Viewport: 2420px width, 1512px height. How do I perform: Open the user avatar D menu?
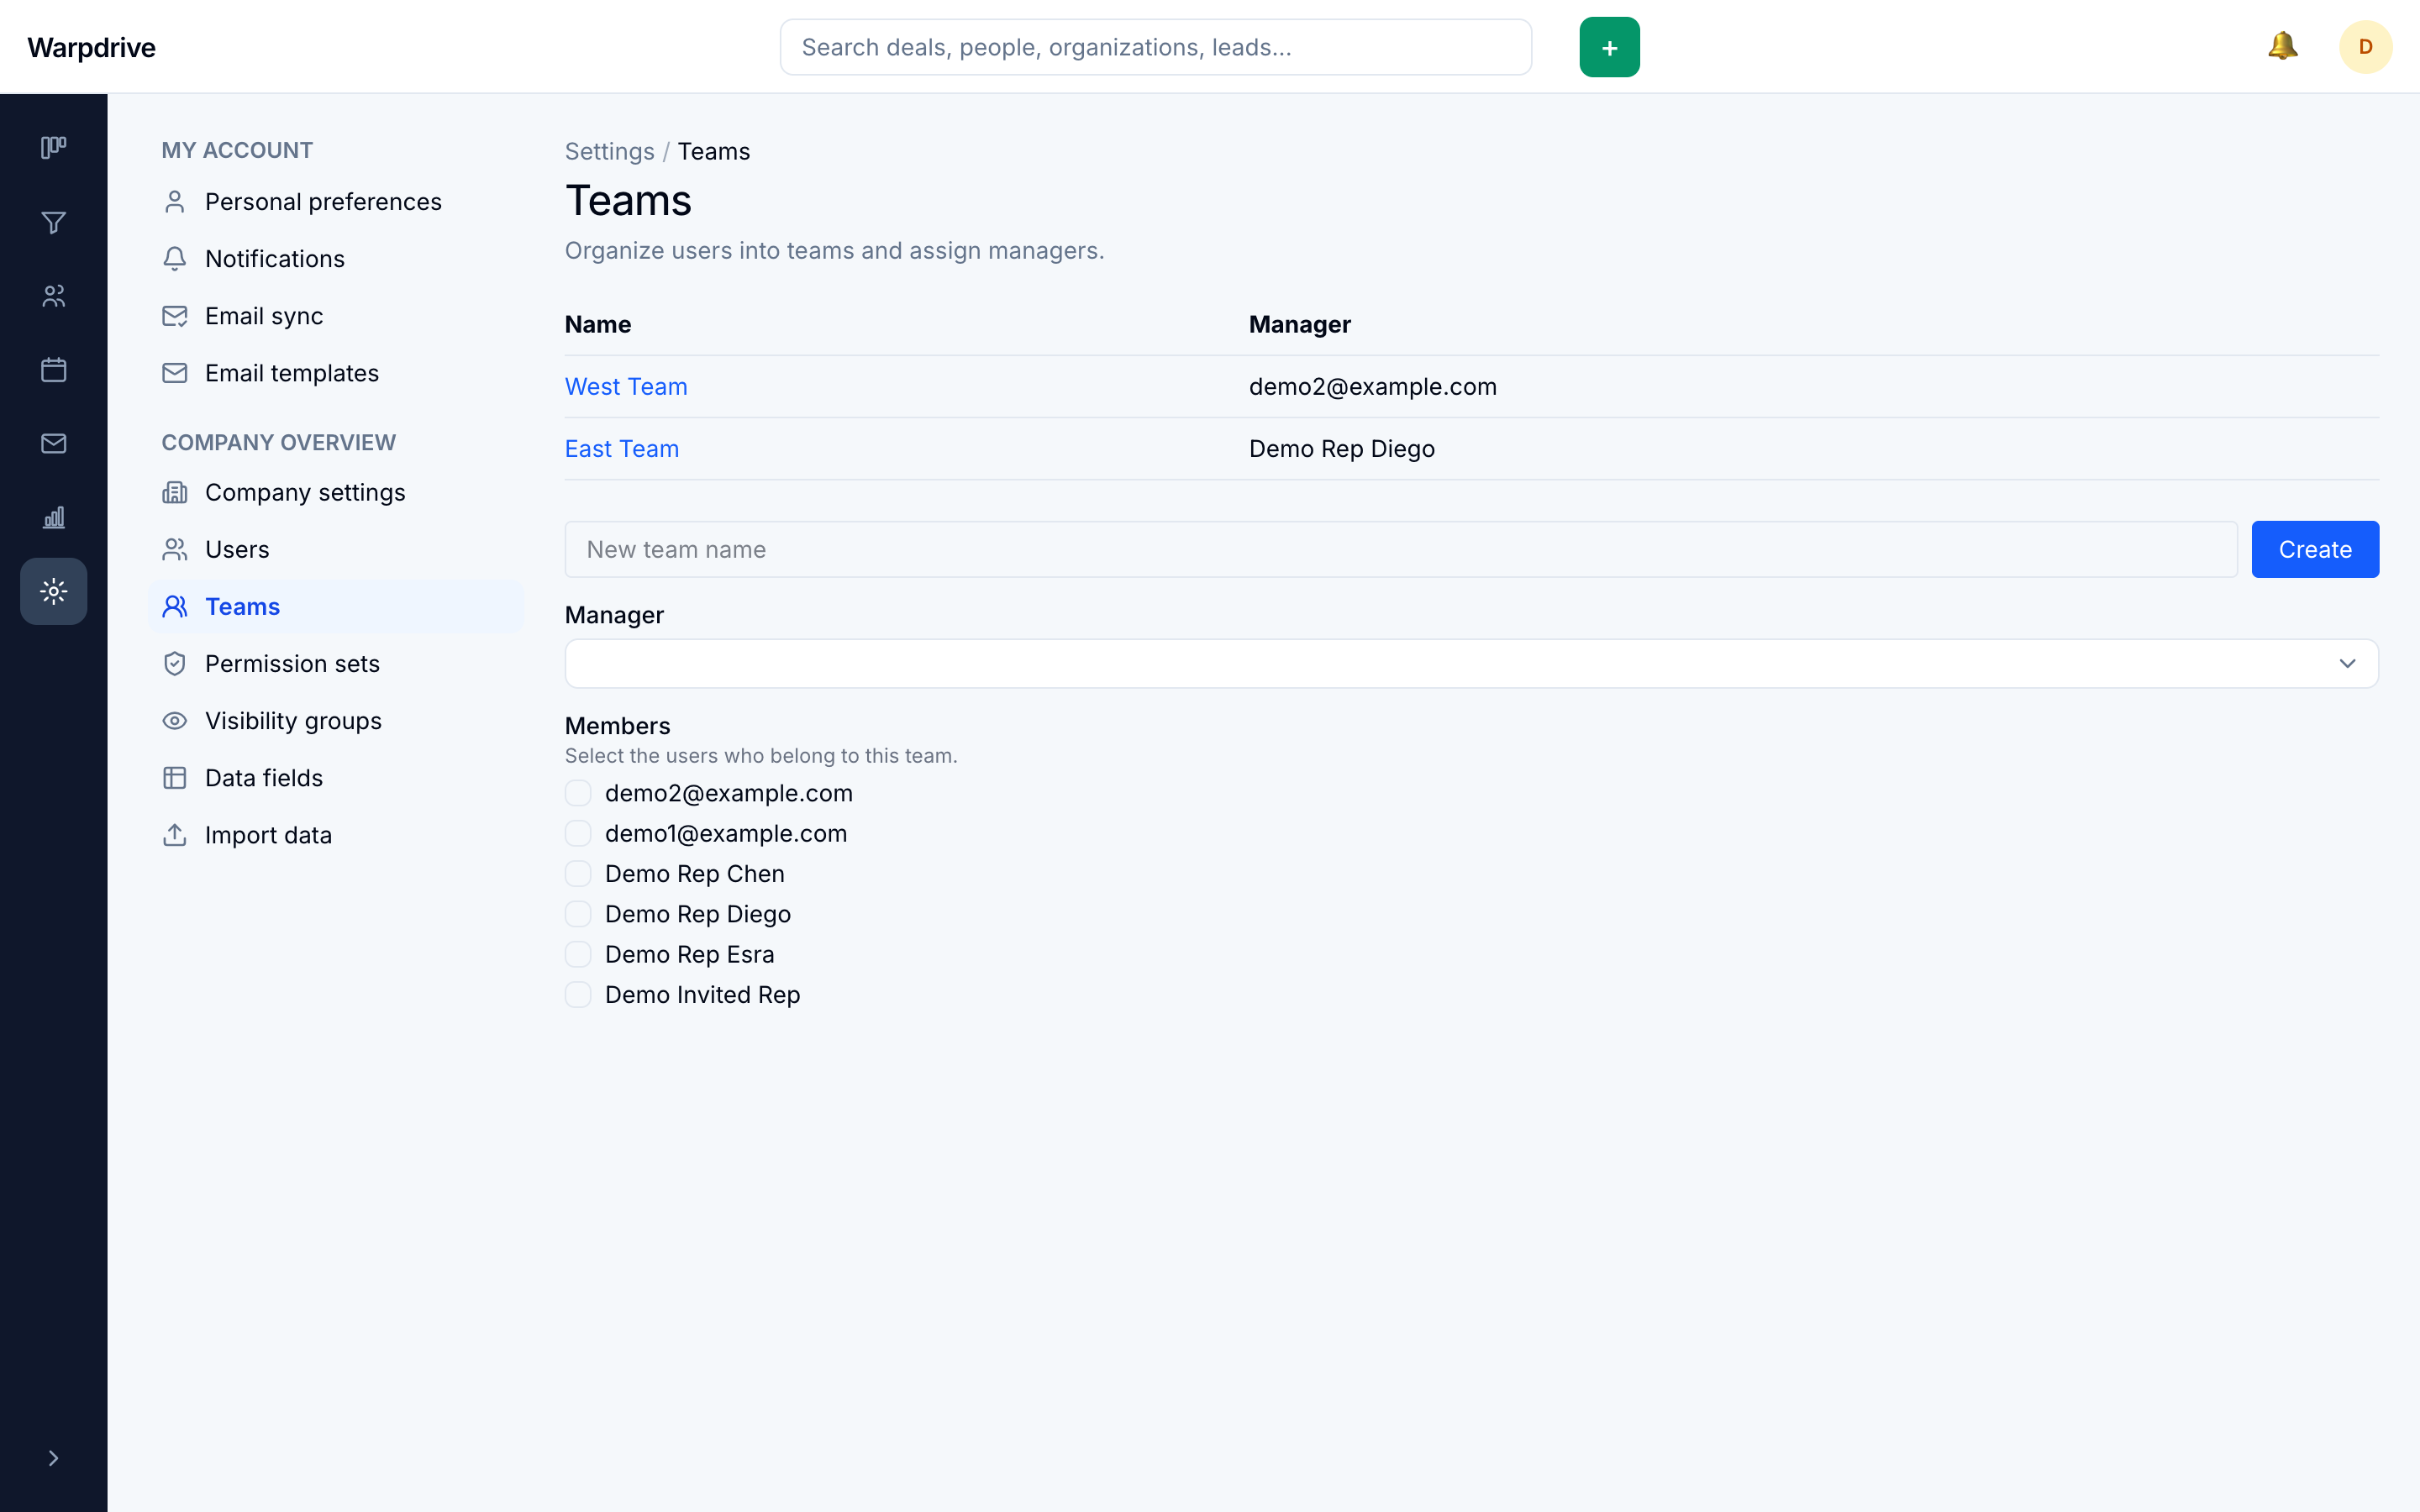(2365, 47)
